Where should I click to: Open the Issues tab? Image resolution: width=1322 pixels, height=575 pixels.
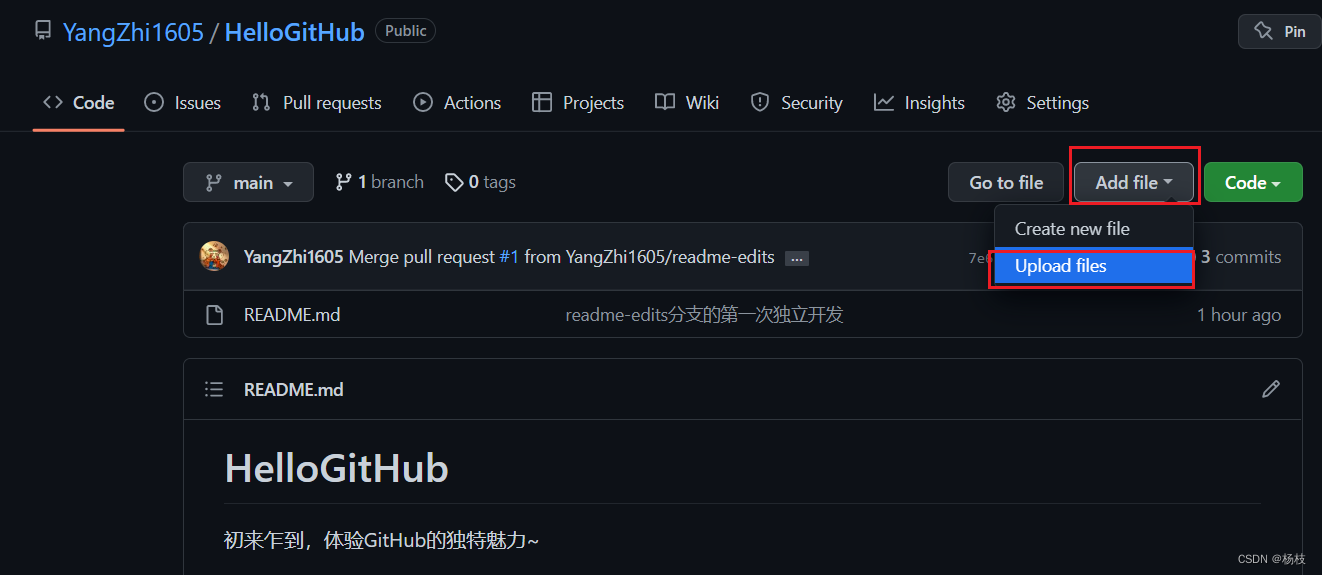182,102
